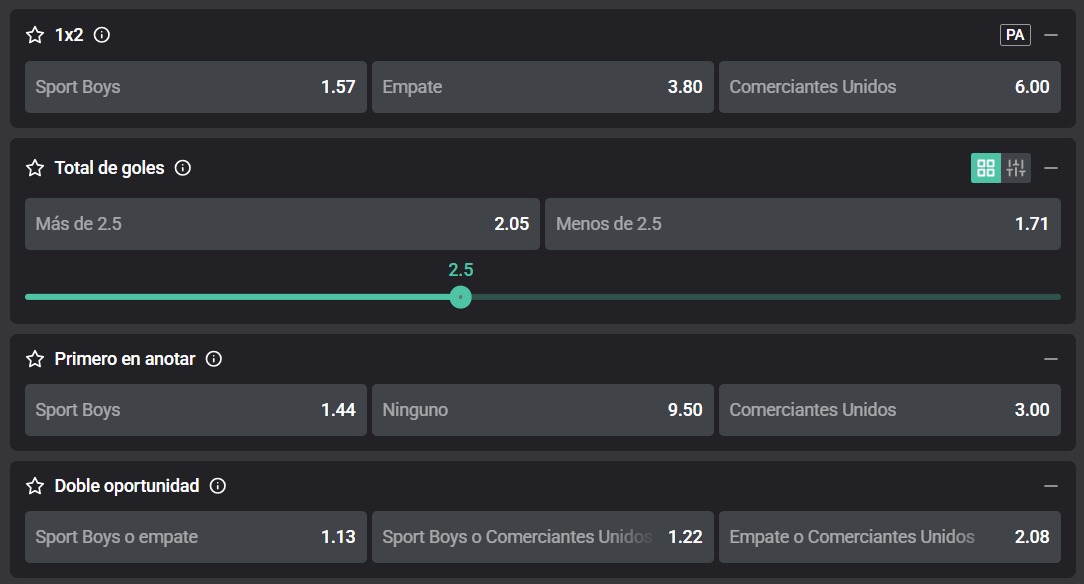Toggle the PA badge in 1x2 header
The image size is (1084, 584).
coord(1015,35)
